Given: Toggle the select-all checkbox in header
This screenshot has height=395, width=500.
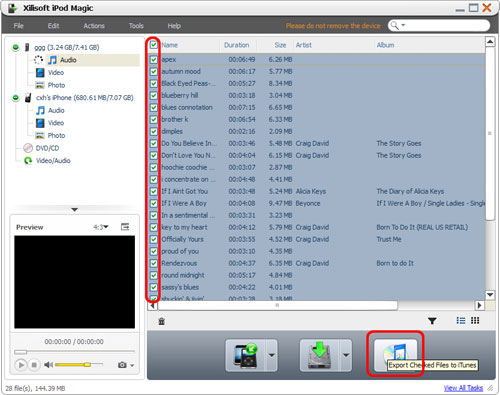Looking at the screenshot, I should click(x=153, y=45).
